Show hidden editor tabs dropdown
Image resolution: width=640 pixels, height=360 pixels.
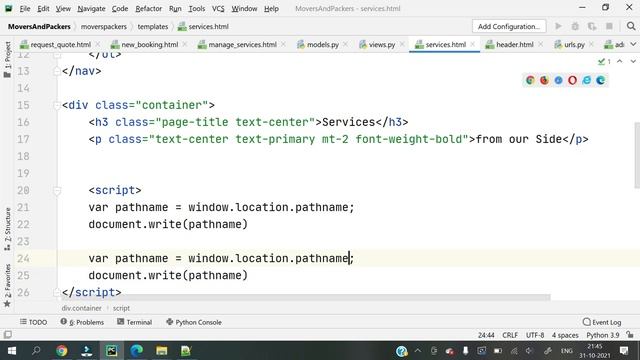pyautogui.click(x=633, y=44)
